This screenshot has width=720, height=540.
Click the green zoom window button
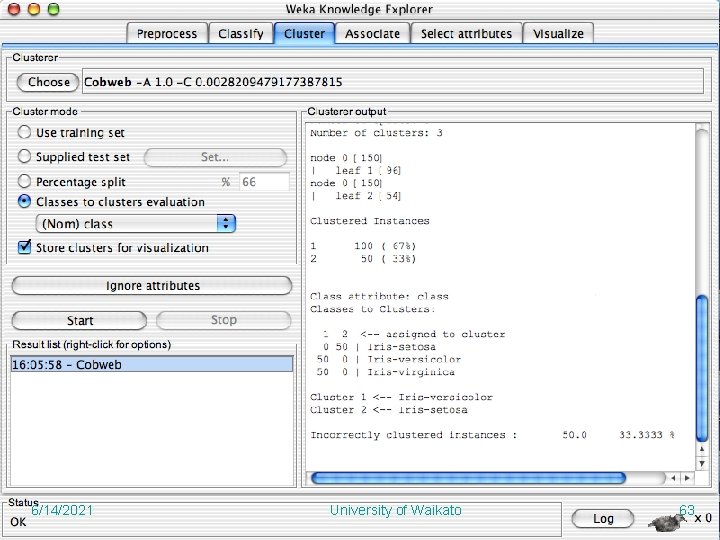[x=54, y=9]
